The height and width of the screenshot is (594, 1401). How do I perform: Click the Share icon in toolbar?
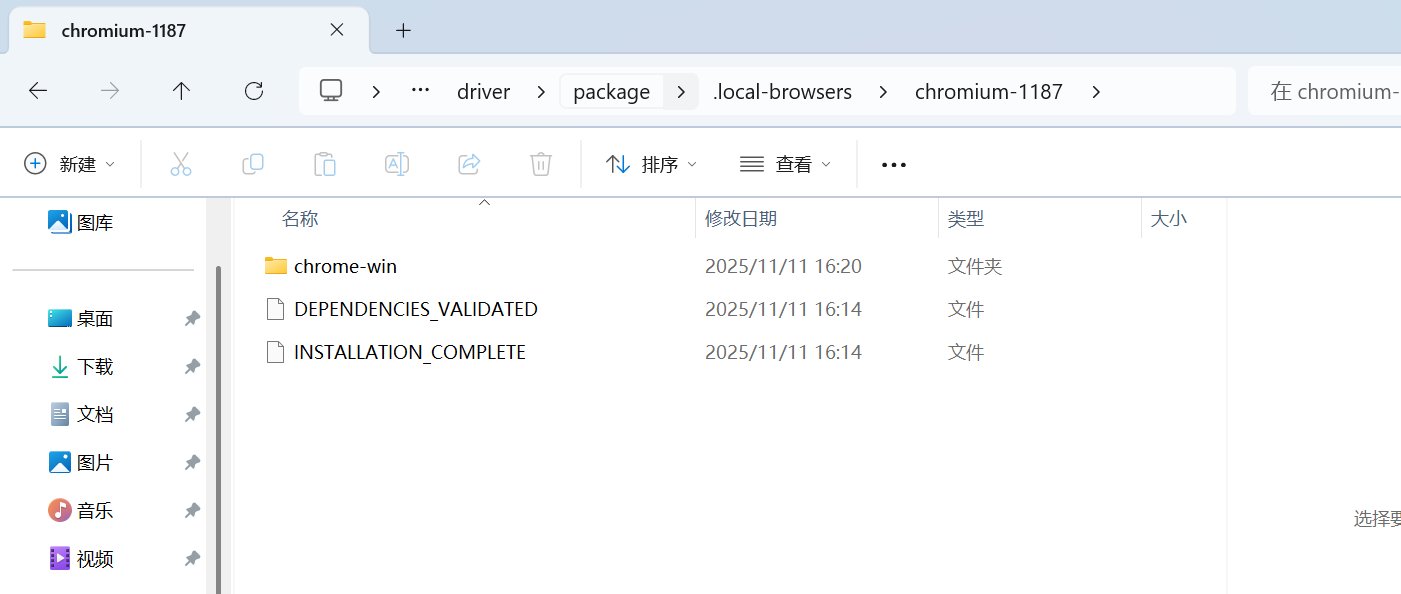click(469, 164)
